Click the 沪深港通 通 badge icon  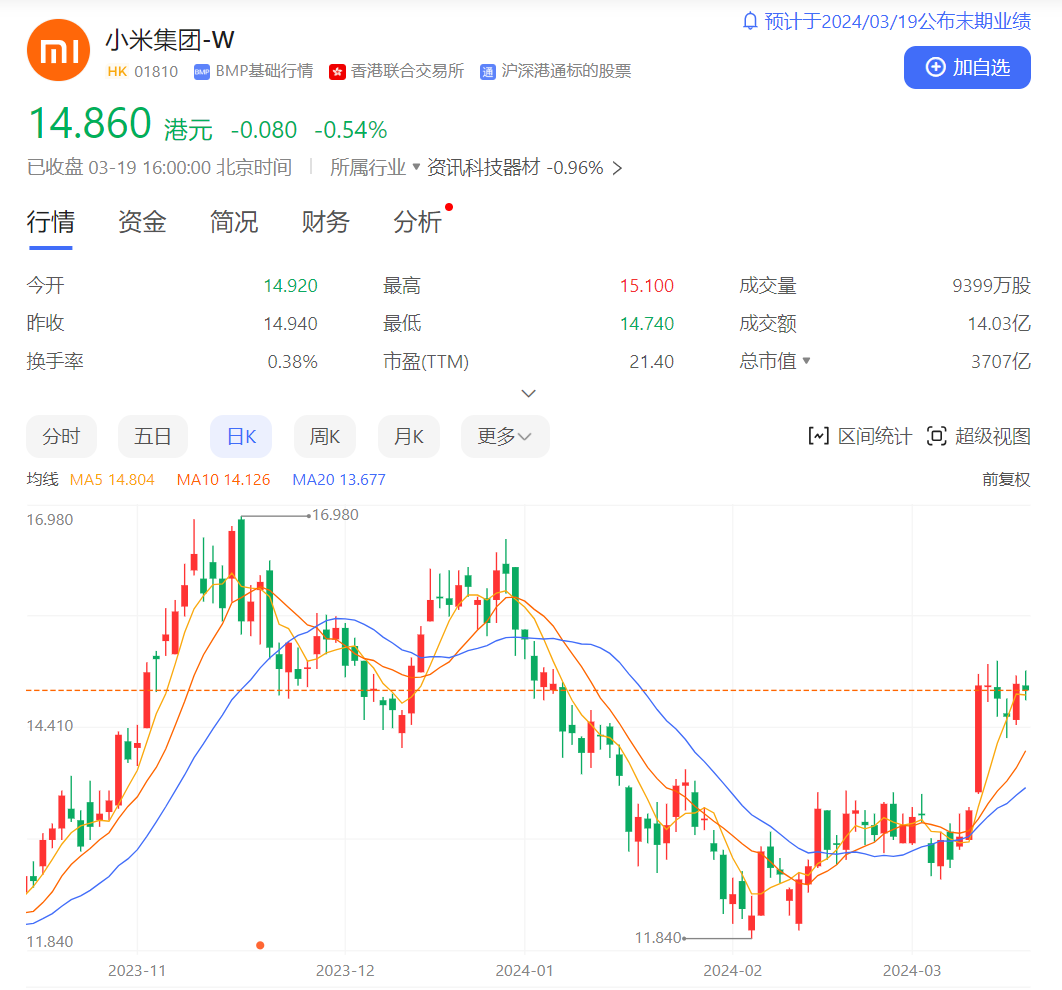[x=488, y=72]
